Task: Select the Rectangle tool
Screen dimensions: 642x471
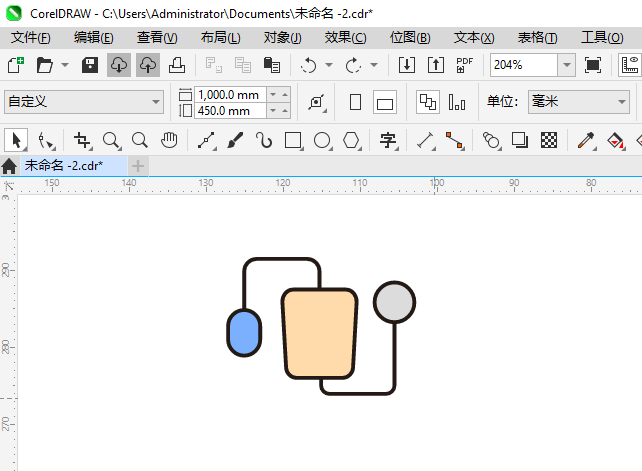Action: point(293,140)
